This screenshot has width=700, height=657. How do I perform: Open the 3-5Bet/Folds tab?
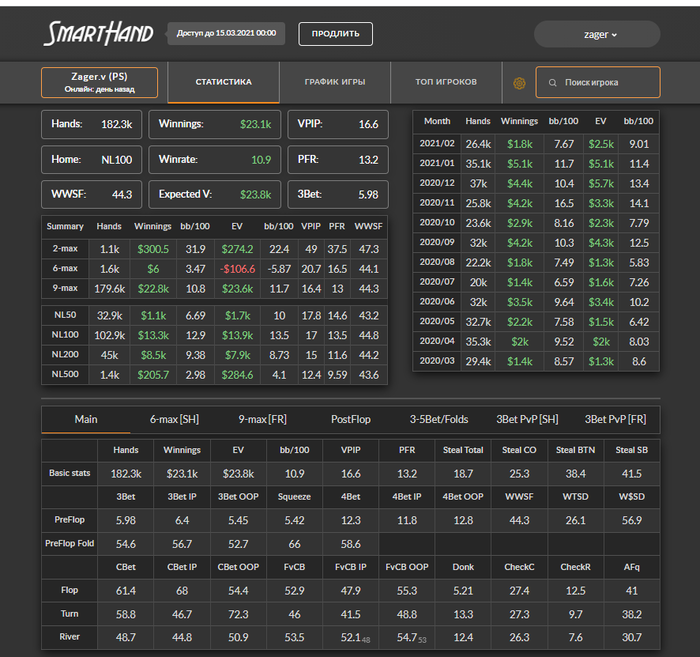[439, 419]
